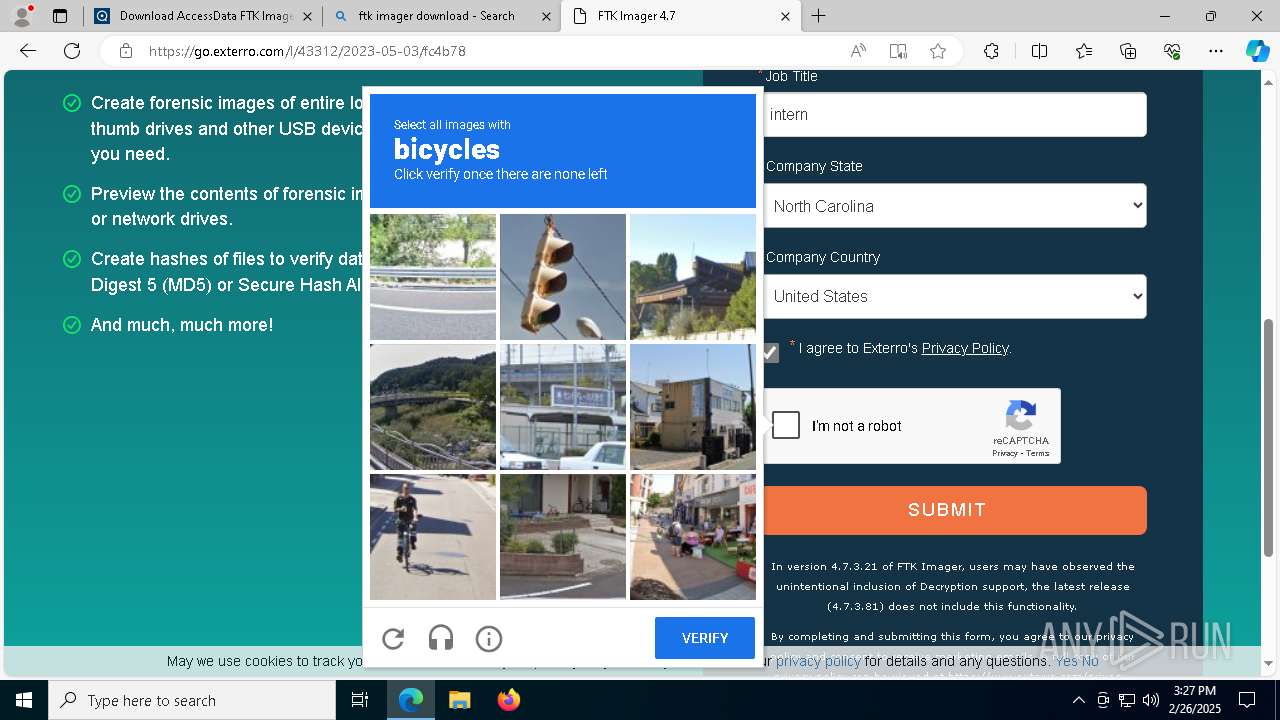Click the VERIFY button
This screenshot has height=720, width=1280.
tap(705, 638)
